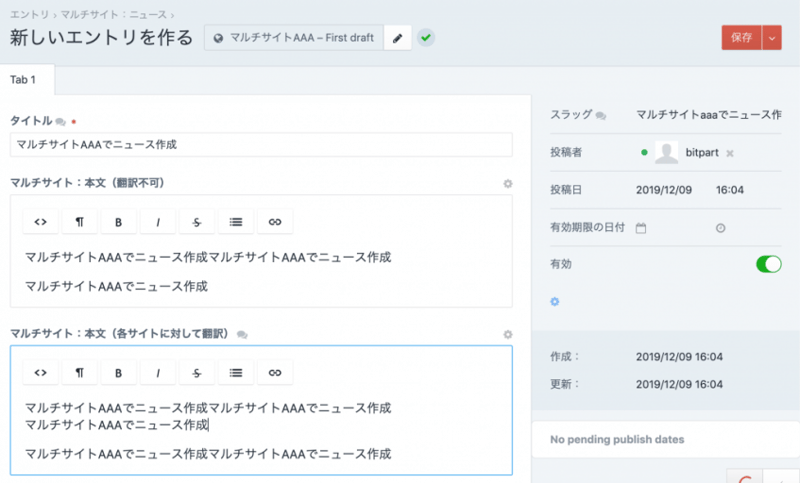Click the タイトル title input field
This screenshot has height=483, width=800.
[260, 144]
